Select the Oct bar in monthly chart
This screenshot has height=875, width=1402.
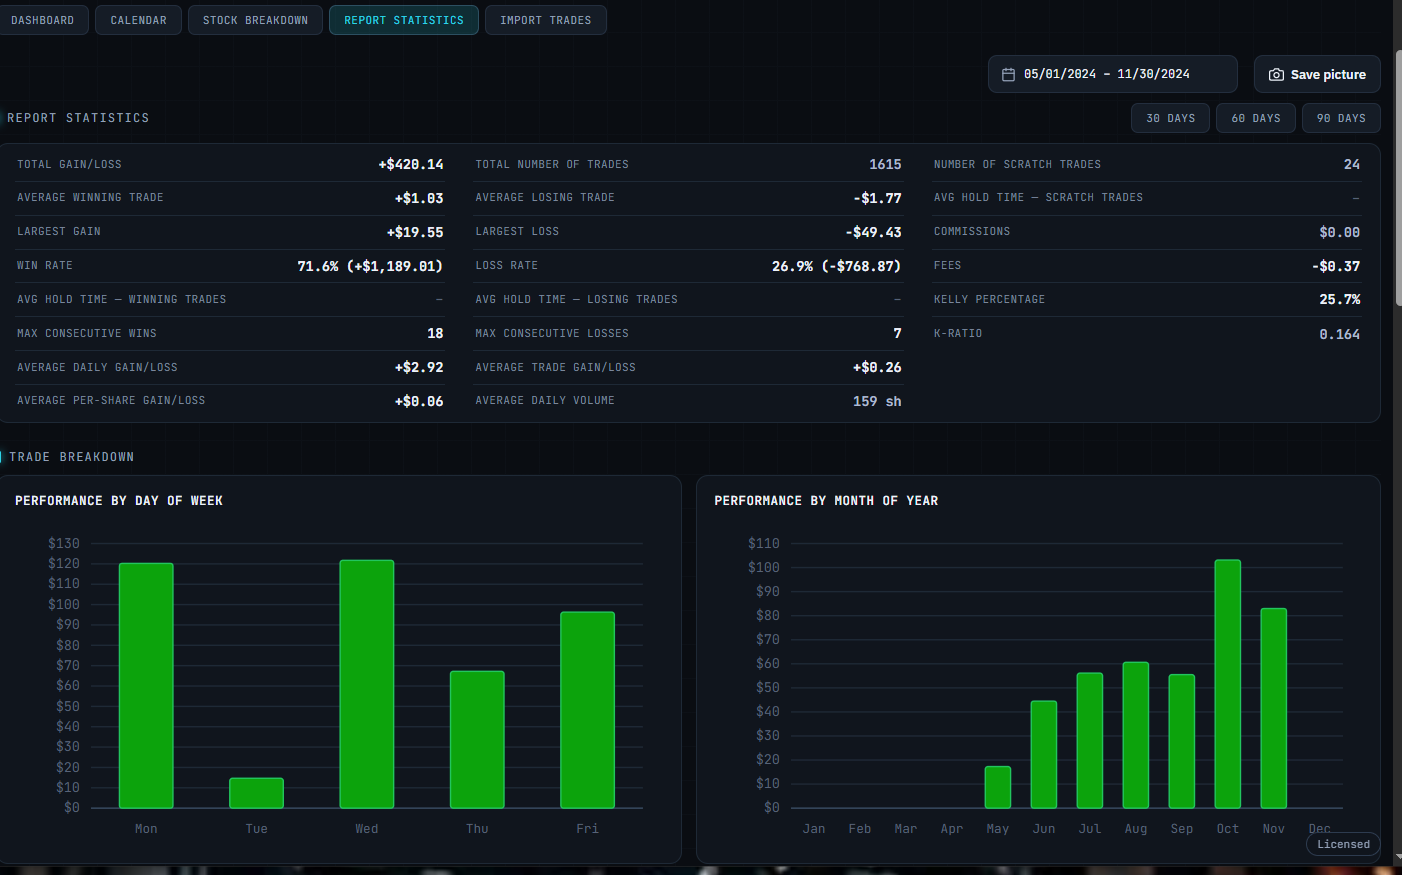(x=1228, y=684)
